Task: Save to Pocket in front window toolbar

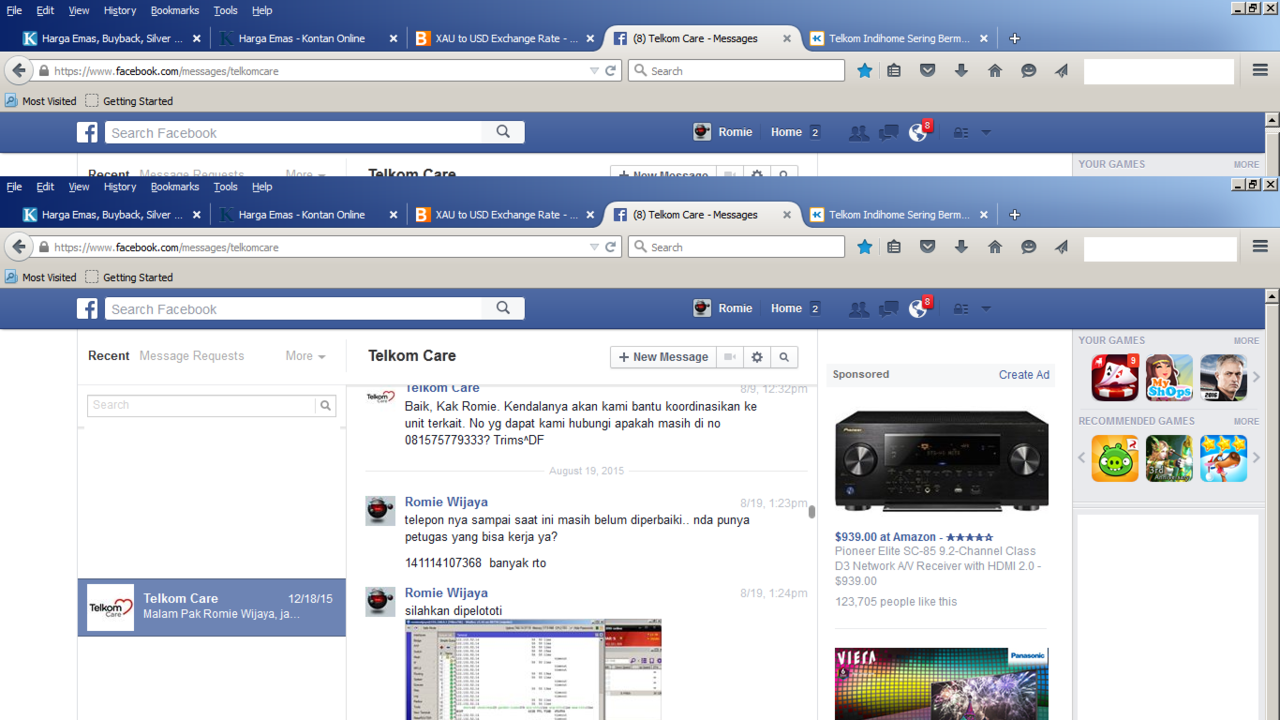Action: pos(928,247)
